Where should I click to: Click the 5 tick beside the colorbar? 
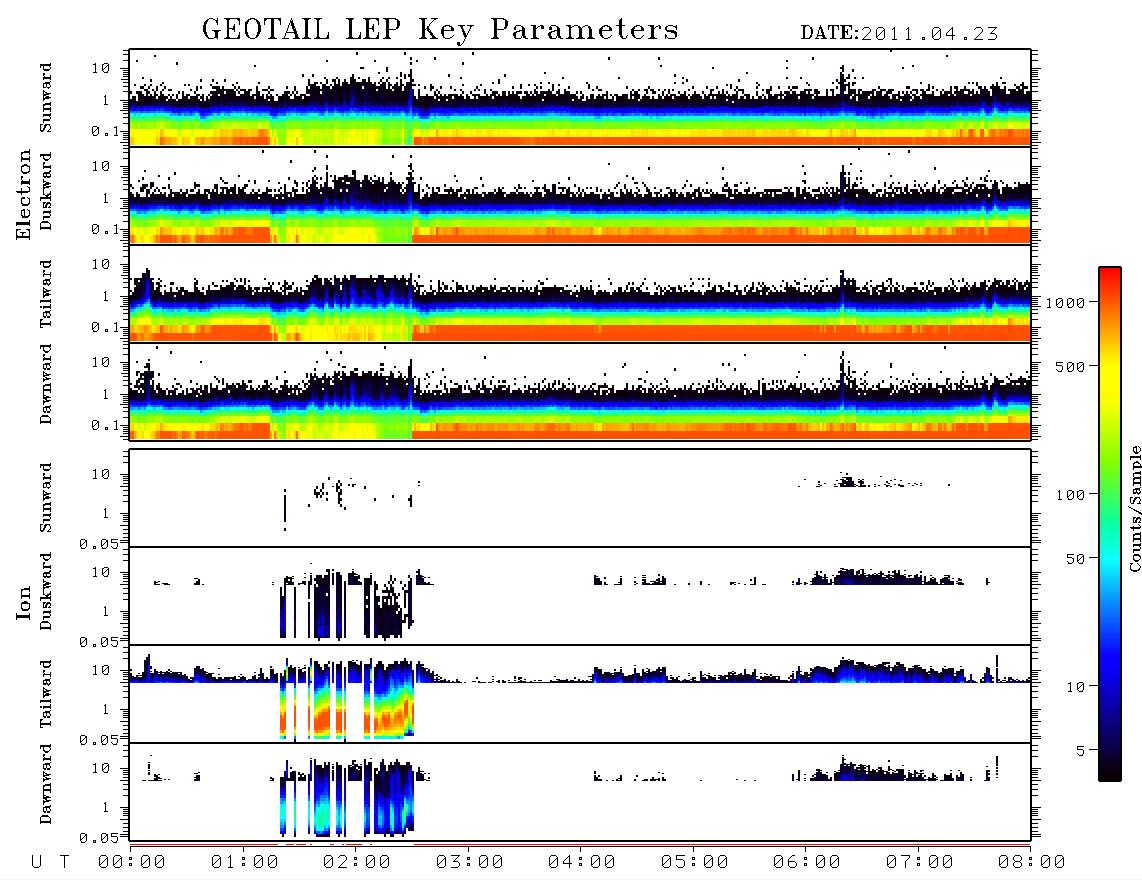tap(1080, 750)
